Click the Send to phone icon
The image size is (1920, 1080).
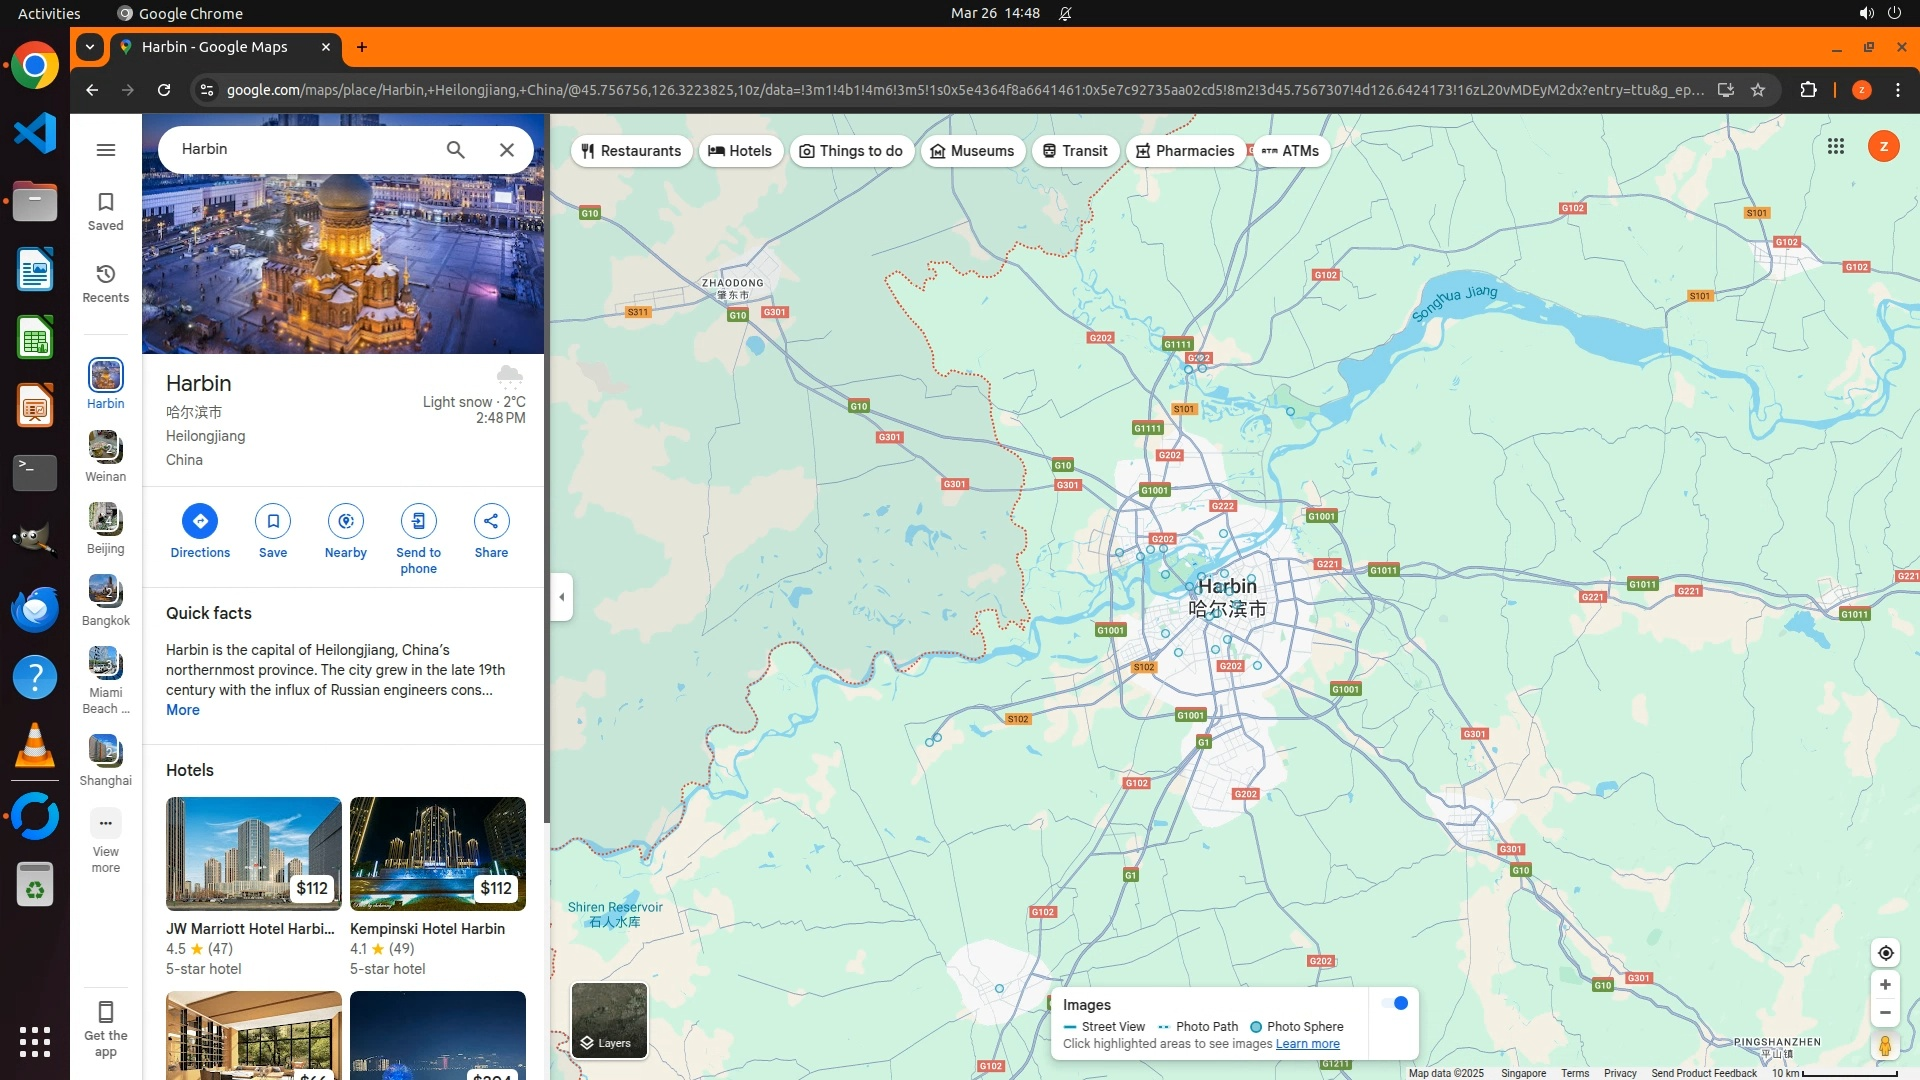tap(418, 521)
